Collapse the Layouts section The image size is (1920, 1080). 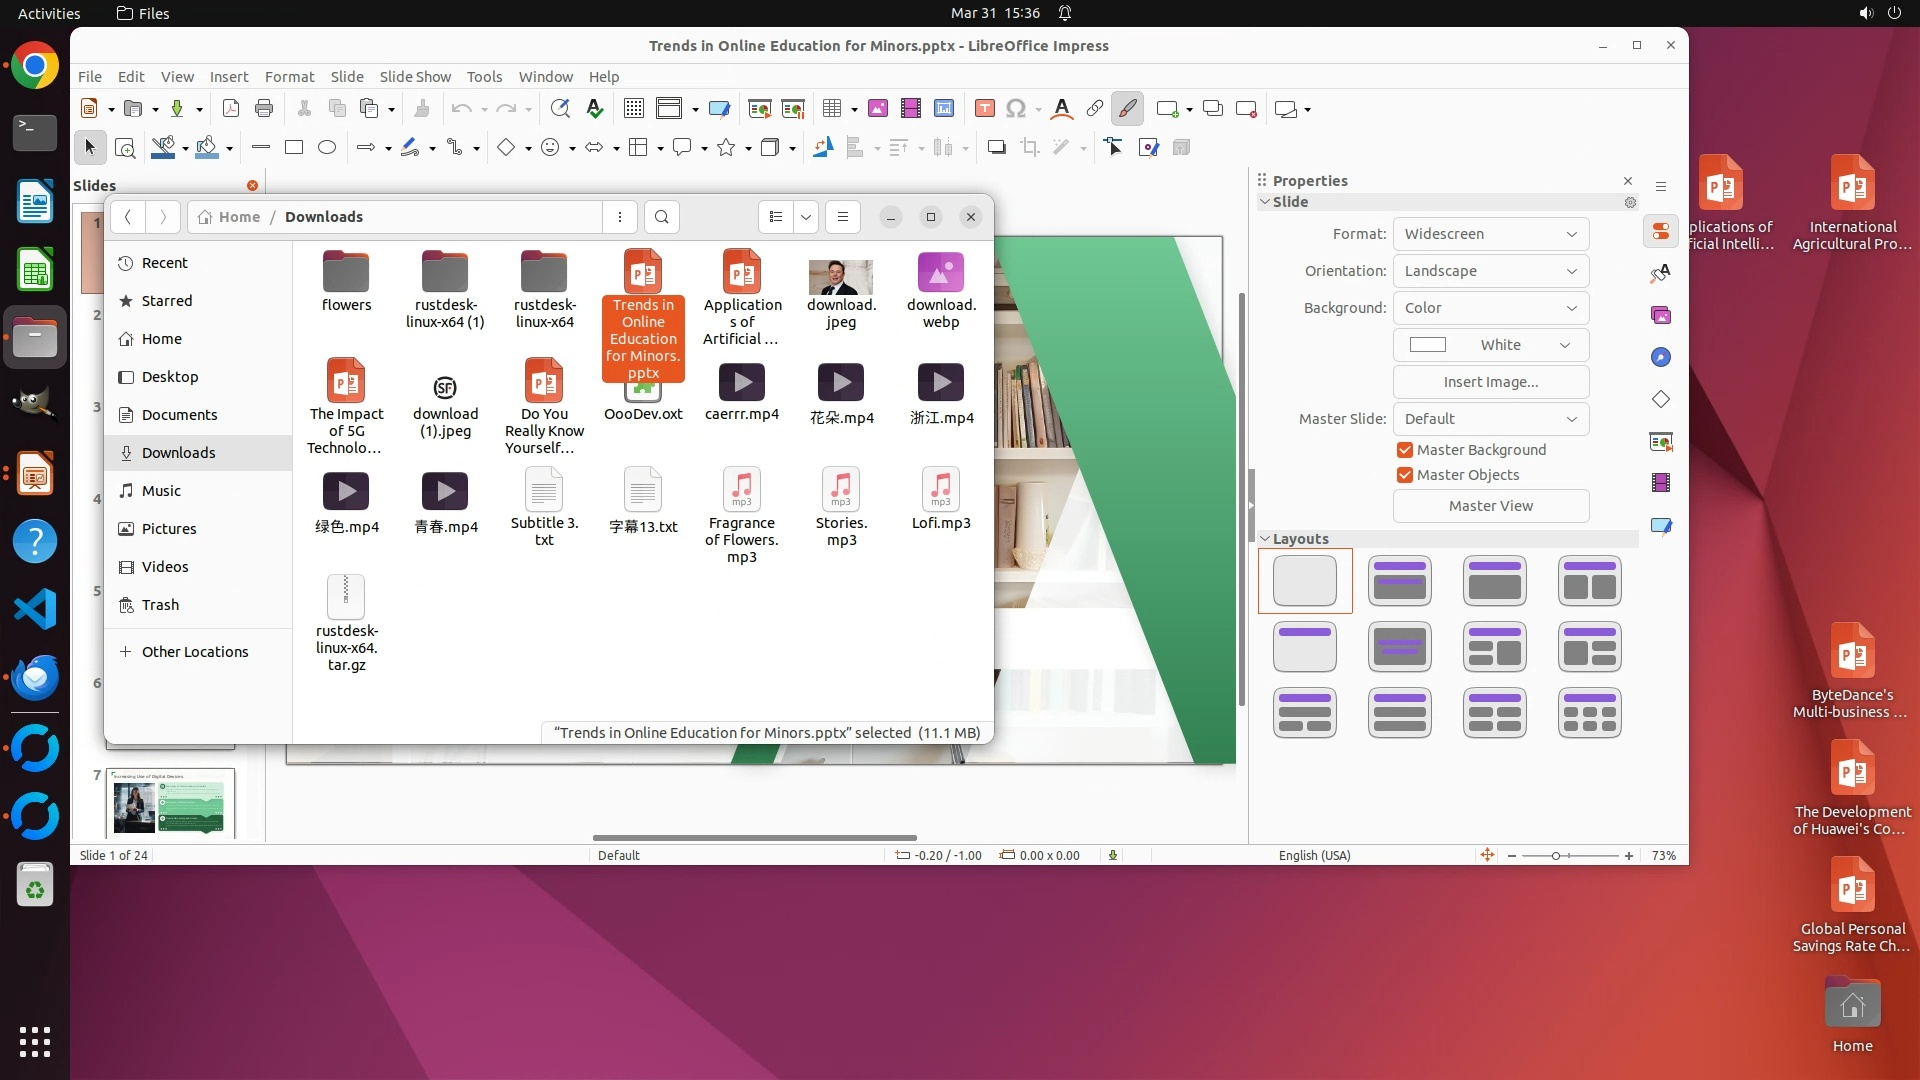click(x=1265, y=539)
